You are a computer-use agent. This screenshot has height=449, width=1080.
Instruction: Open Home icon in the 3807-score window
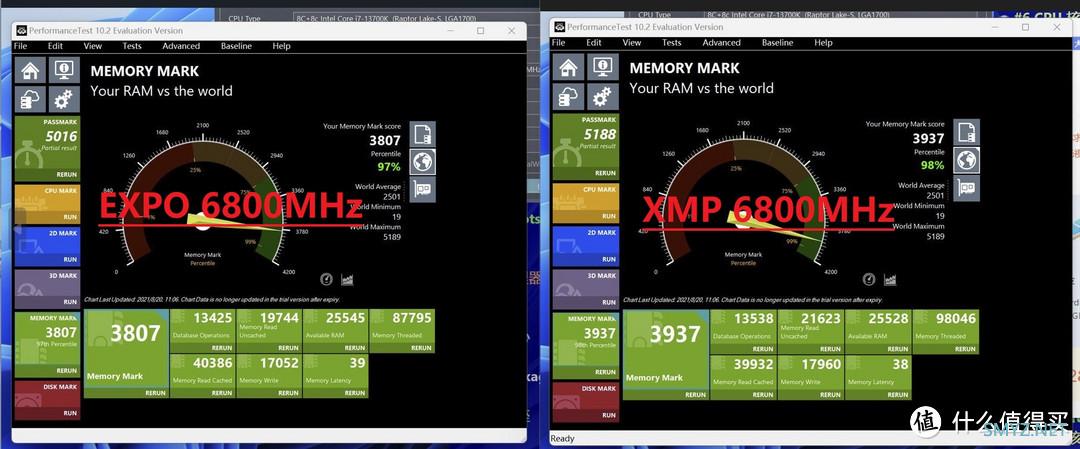(x=30, y=70)
